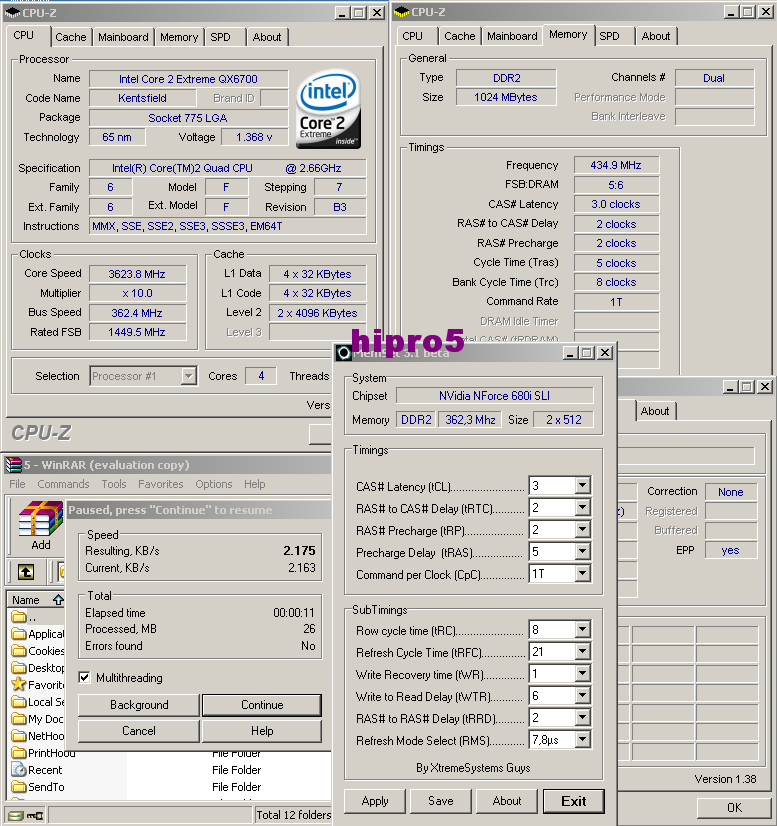Switch to Cache tab in left CPU-Z
Viewport: 777px width, 826px height.
71,37
